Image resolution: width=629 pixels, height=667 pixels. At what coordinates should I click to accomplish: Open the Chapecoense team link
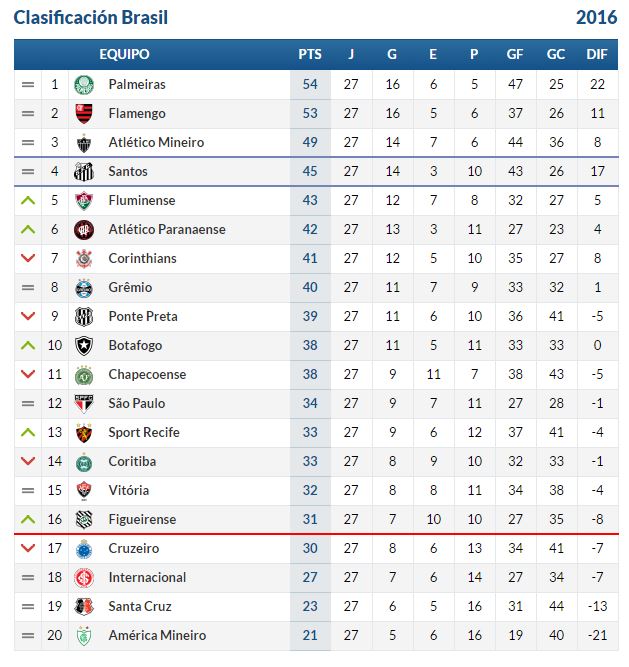[147, 374]
